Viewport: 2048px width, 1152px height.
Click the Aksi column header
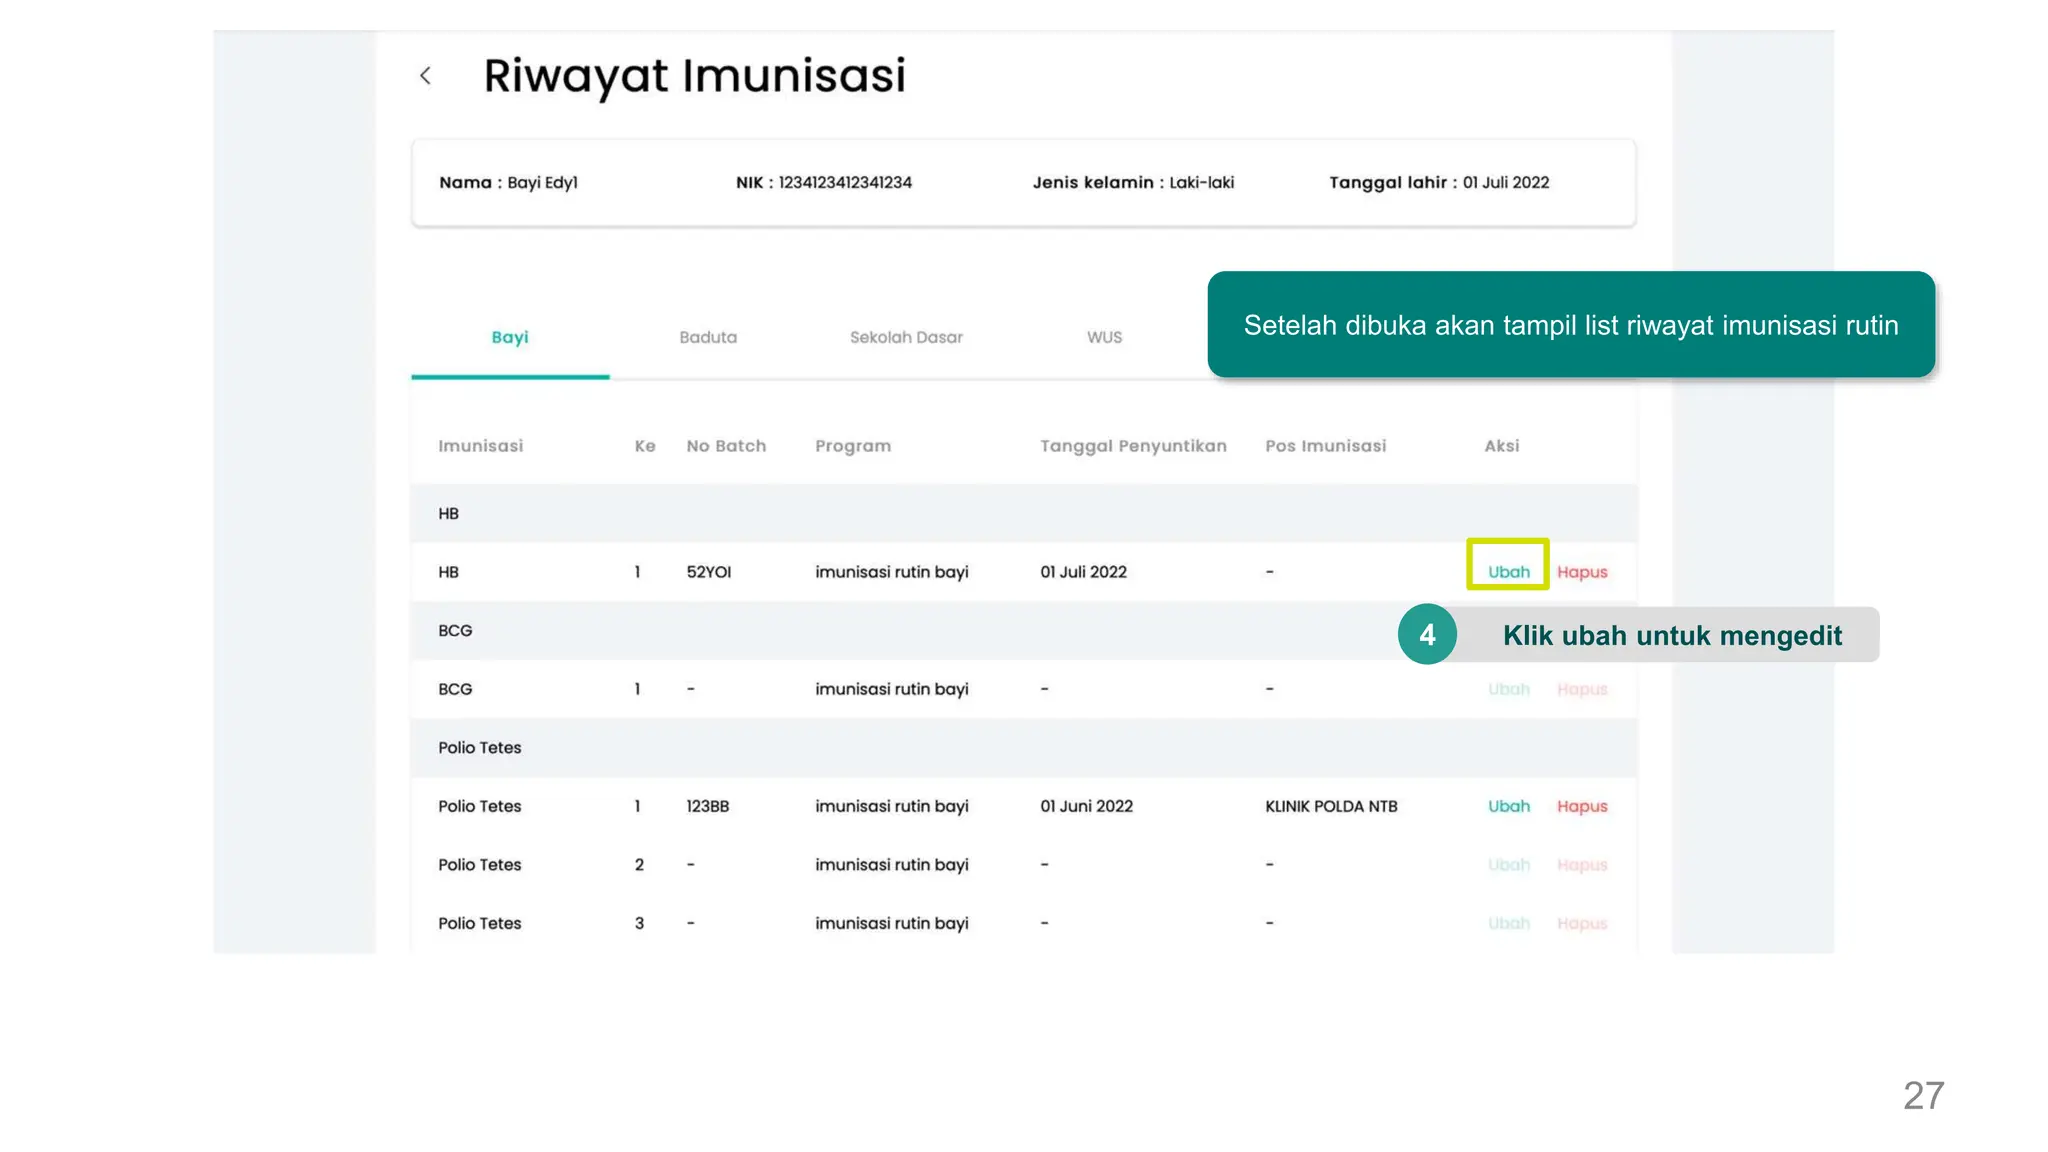pyautogui.click(x=1501, y=446)
